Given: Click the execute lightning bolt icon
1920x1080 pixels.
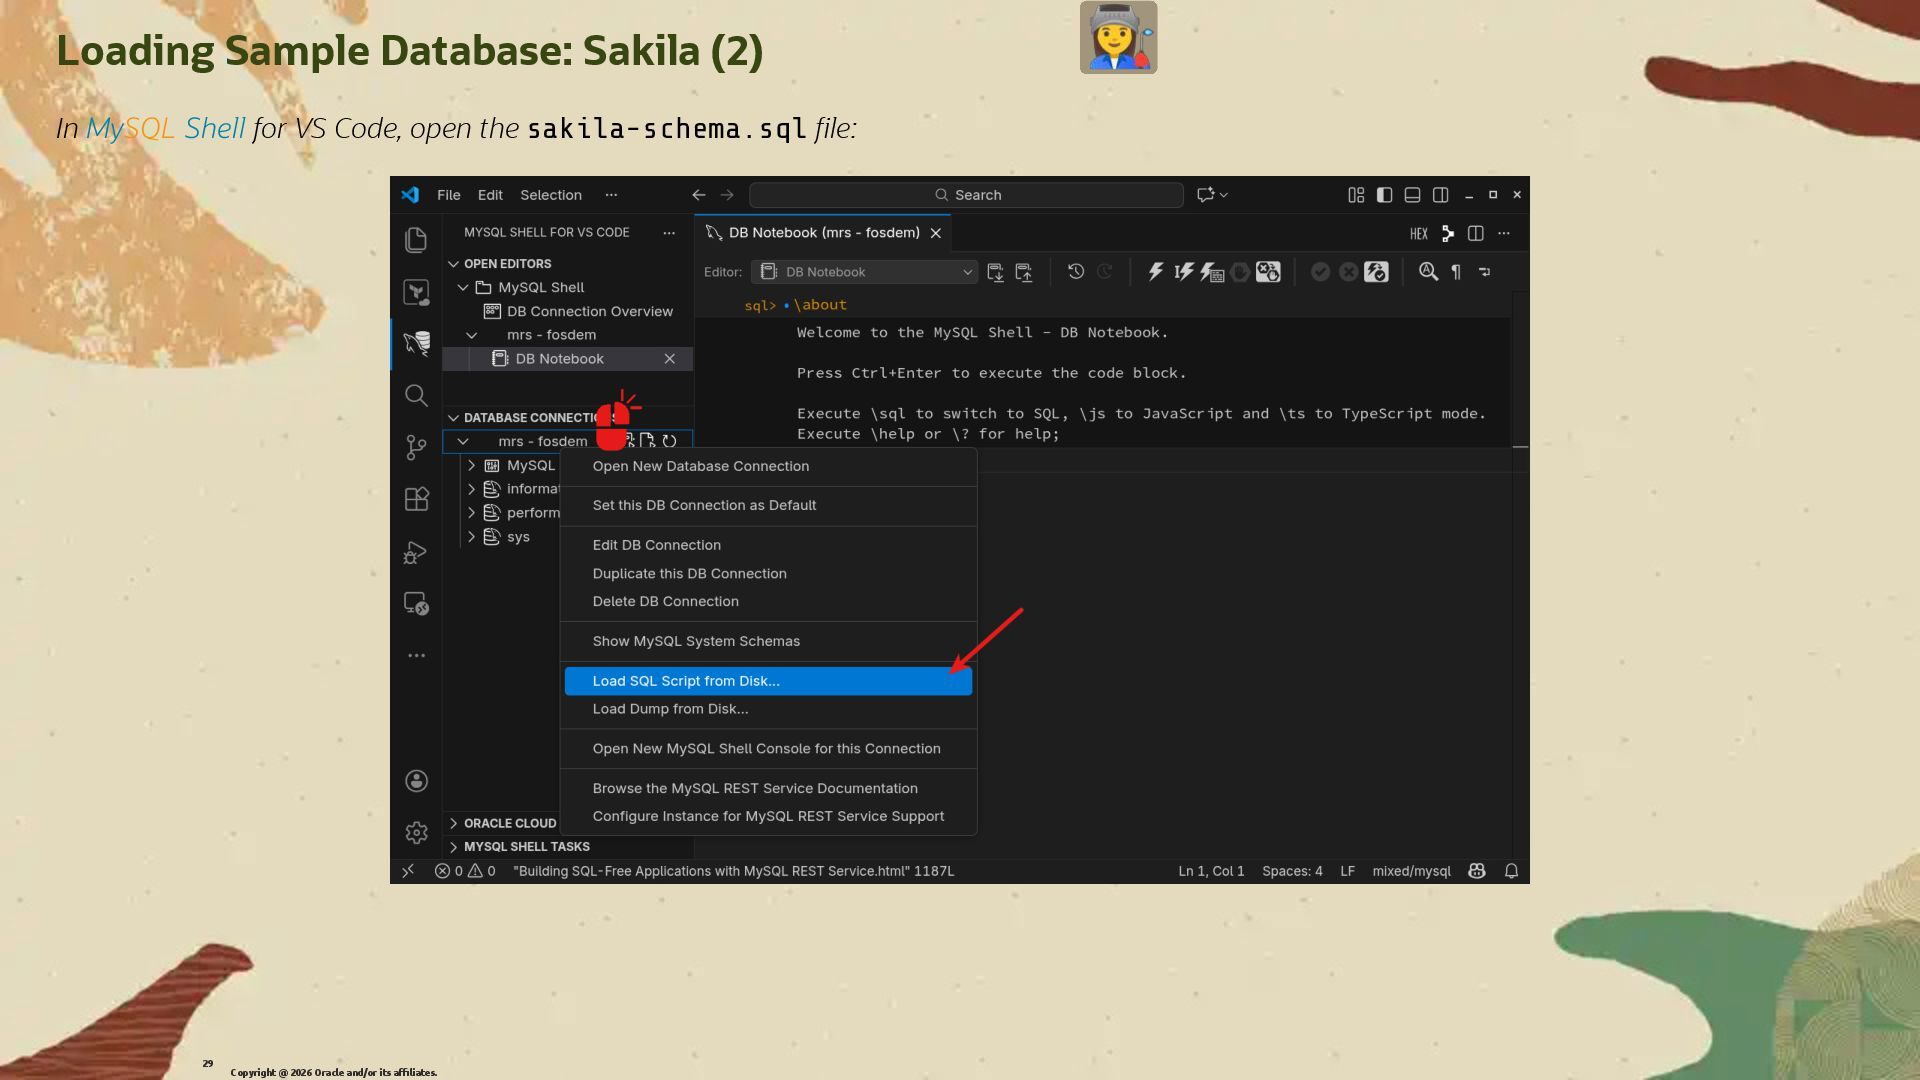Looking at the screenshot, I should pyautogui.click(x=1155, y=272).
